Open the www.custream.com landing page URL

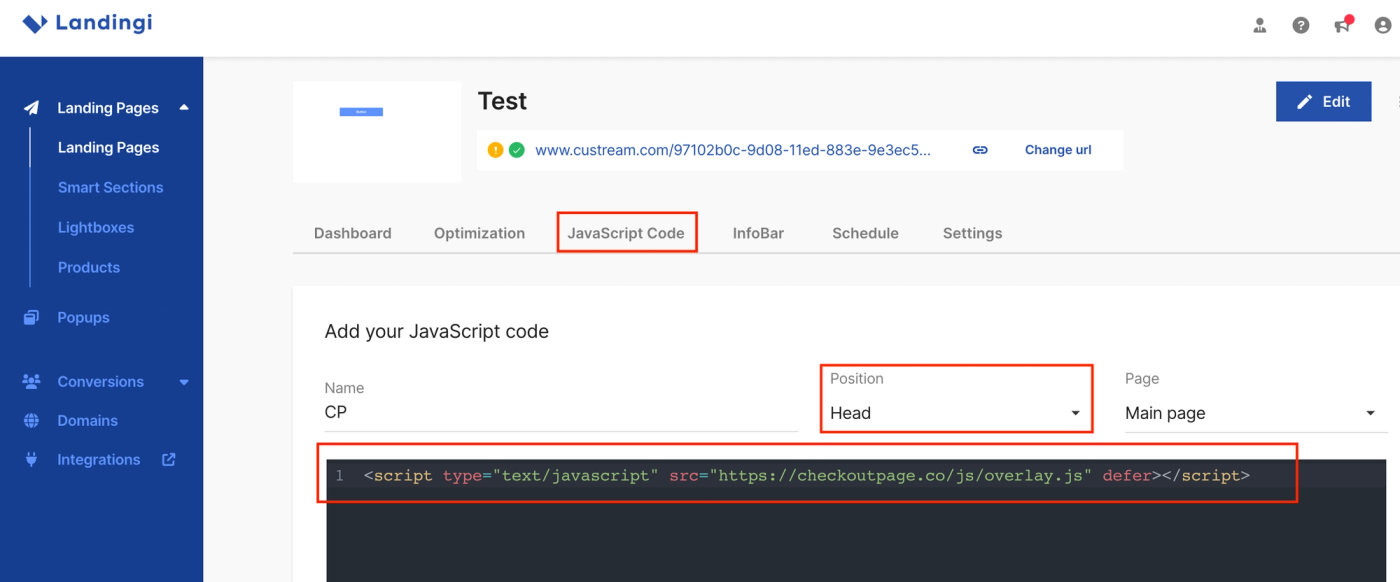tap(733, 150)
